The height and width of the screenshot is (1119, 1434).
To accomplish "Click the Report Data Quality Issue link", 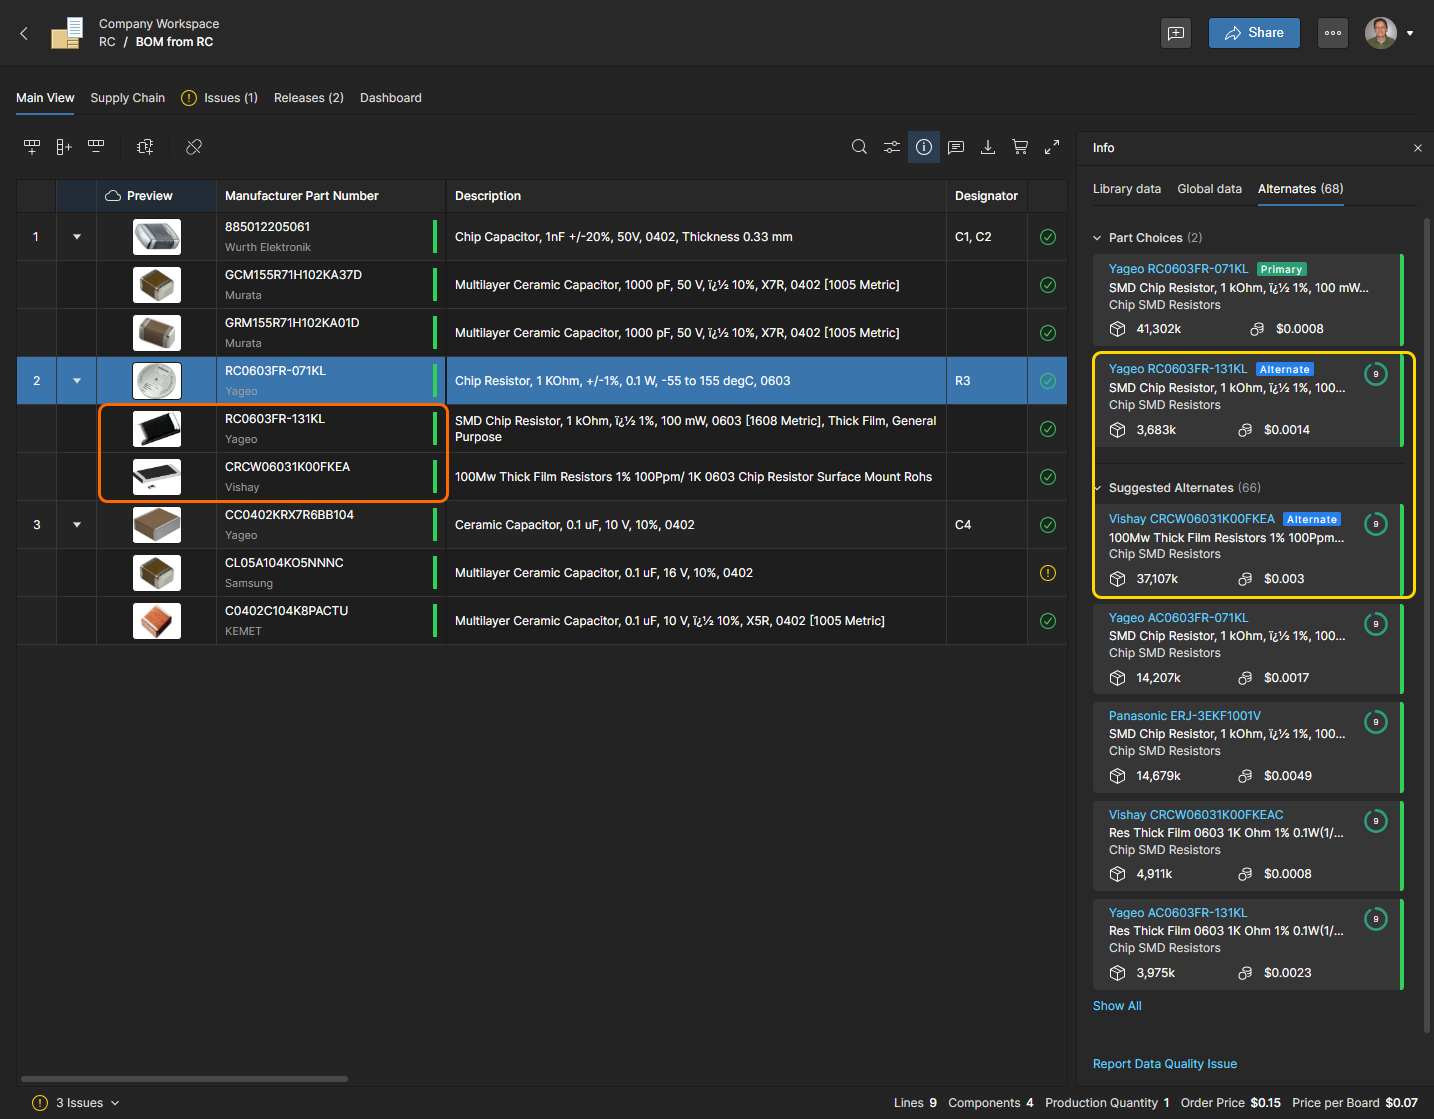I will [1165, 1064].
